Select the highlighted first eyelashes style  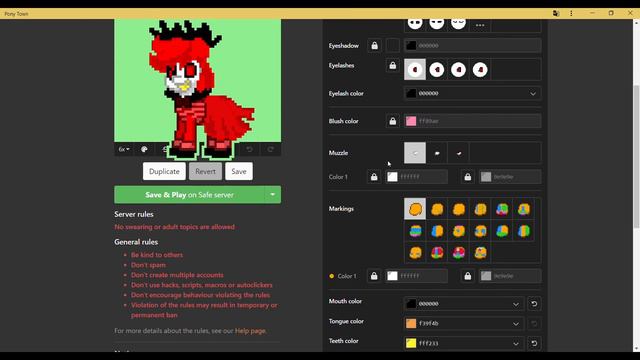[415, 69]
